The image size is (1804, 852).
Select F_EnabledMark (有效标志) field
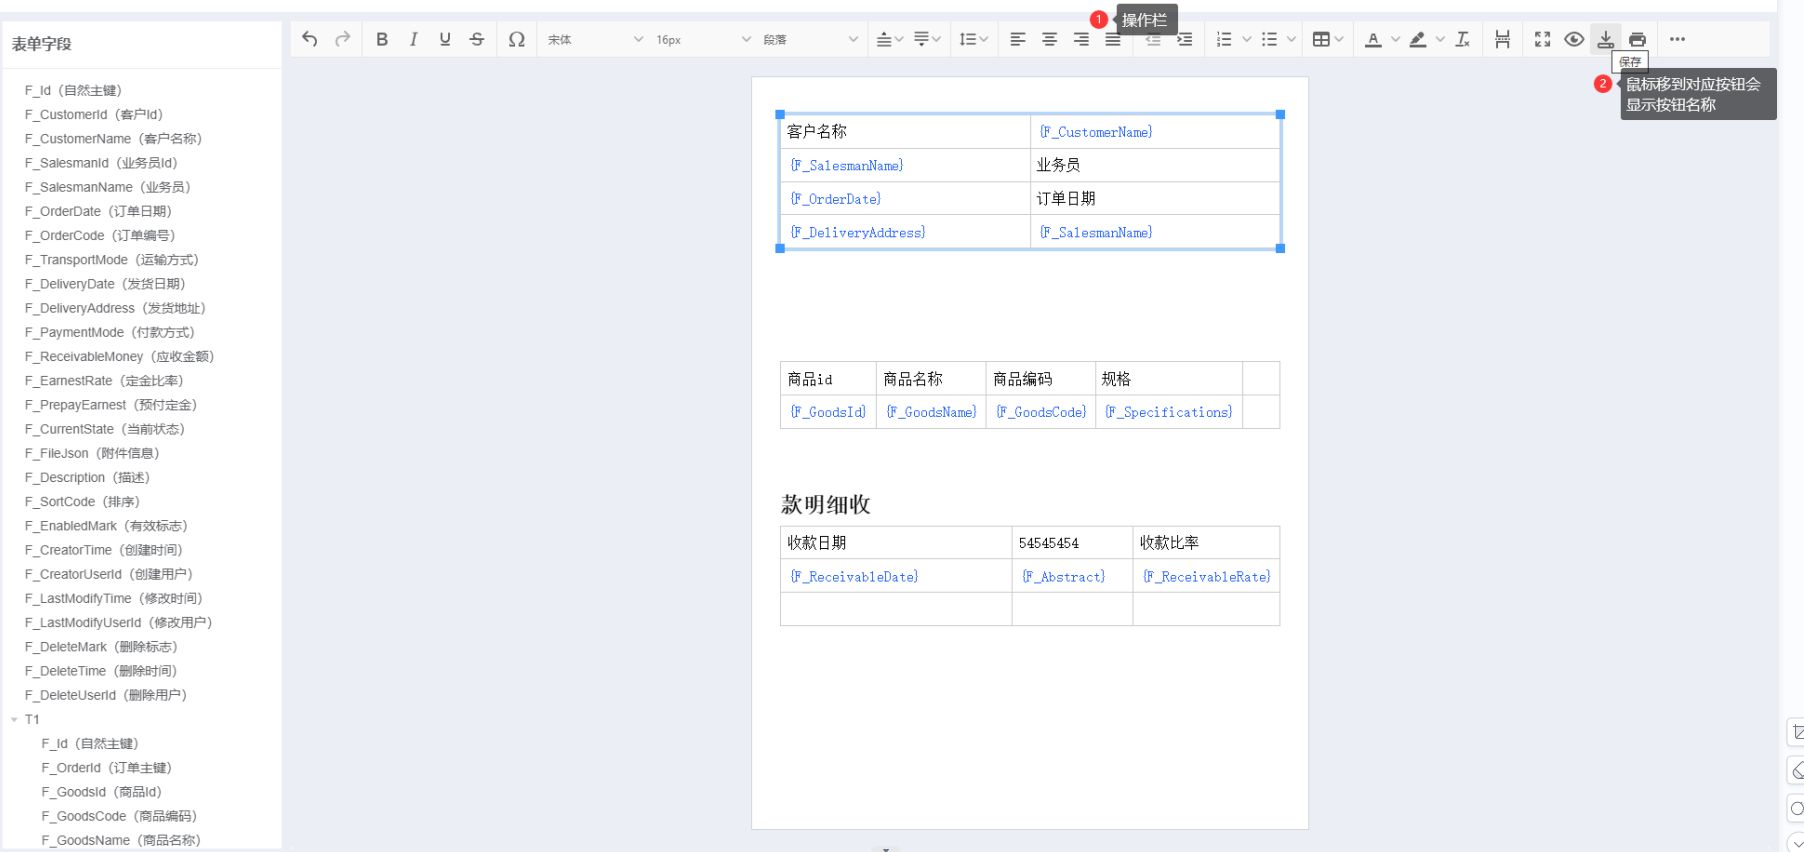pos(106,526)
